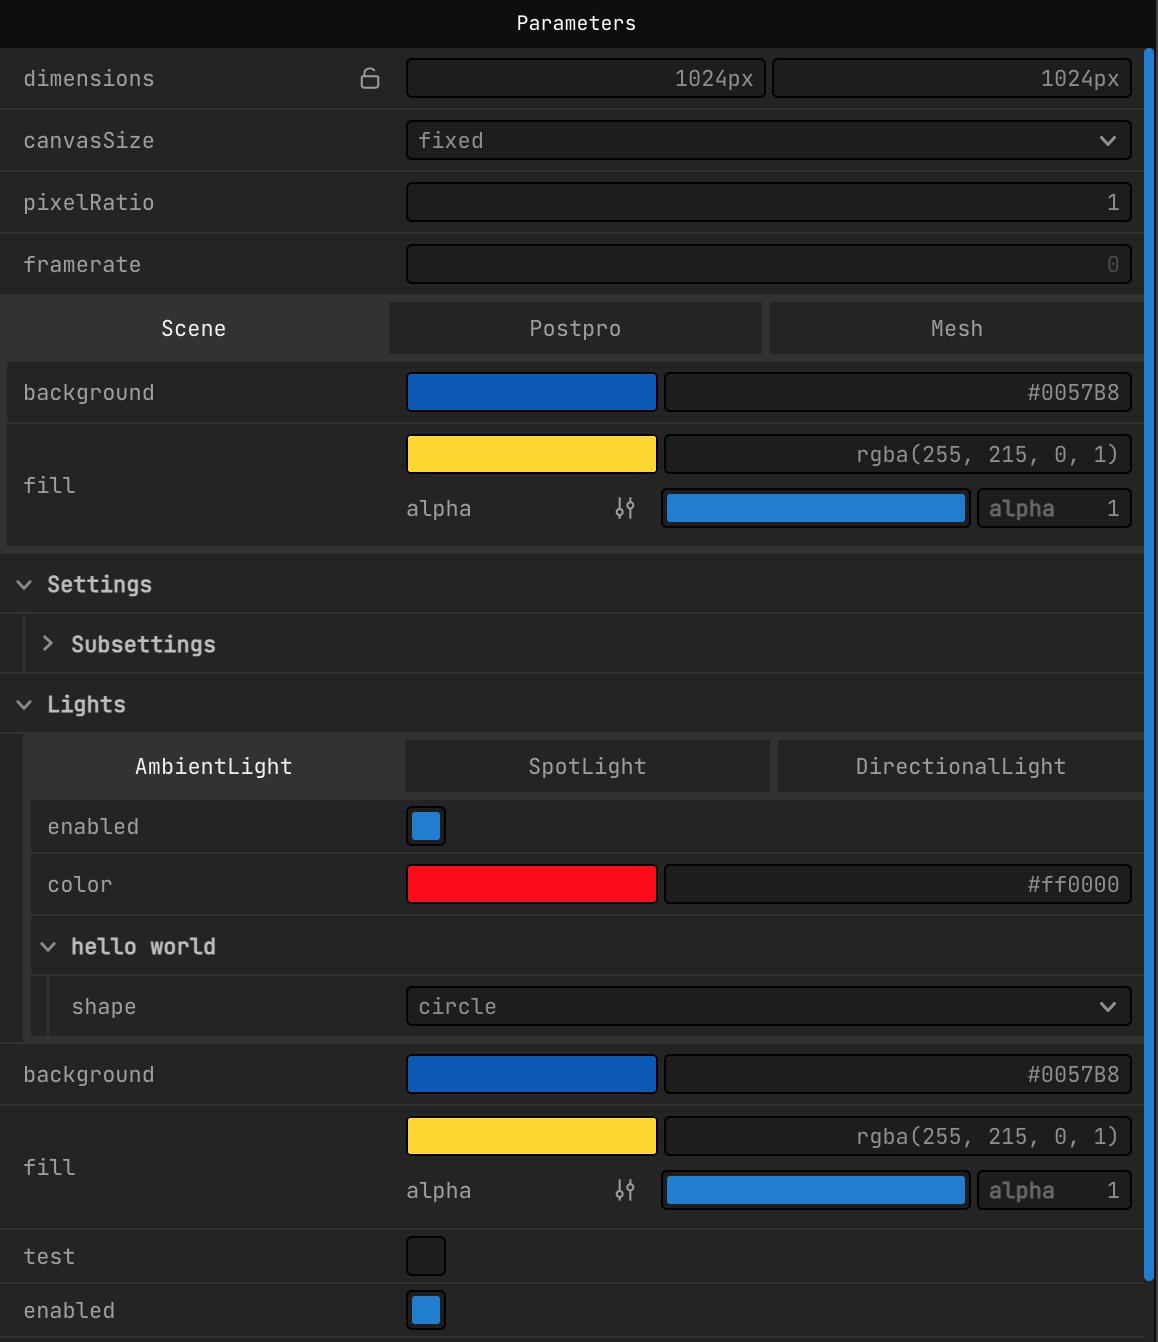
Task: Click the panel vertical scrollbar
Action: point(1150,664)
